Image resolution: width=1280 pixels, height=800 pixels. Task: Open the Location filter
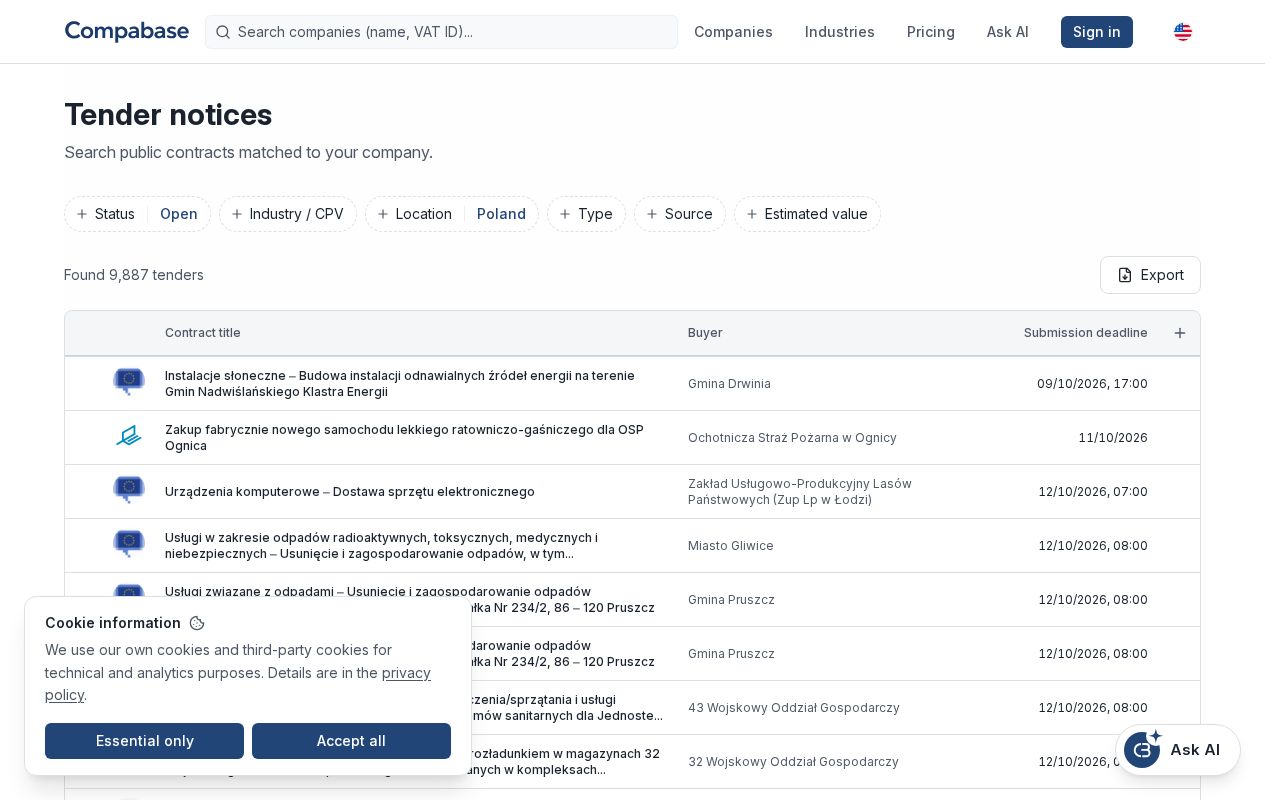(x=452, y=214)
